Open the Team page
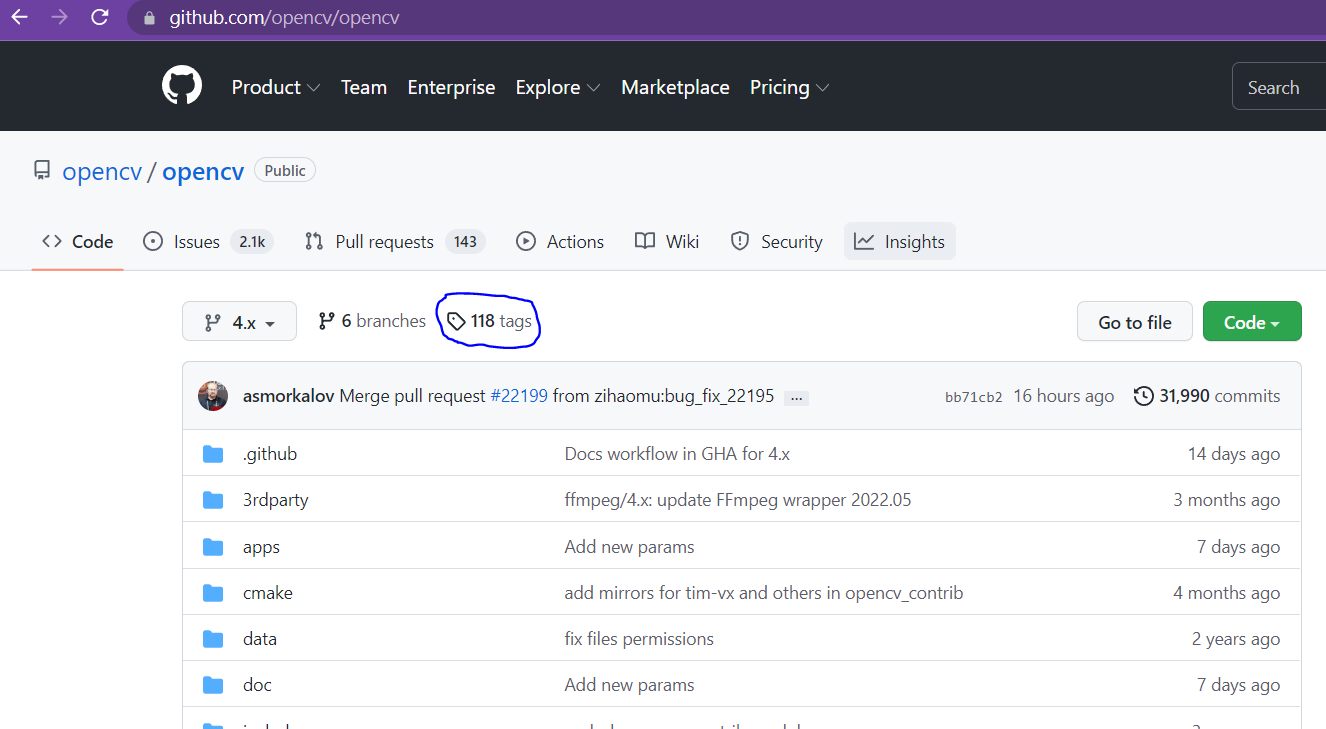The height and width of the screenshot is (729, 1326). pos(364,87)
